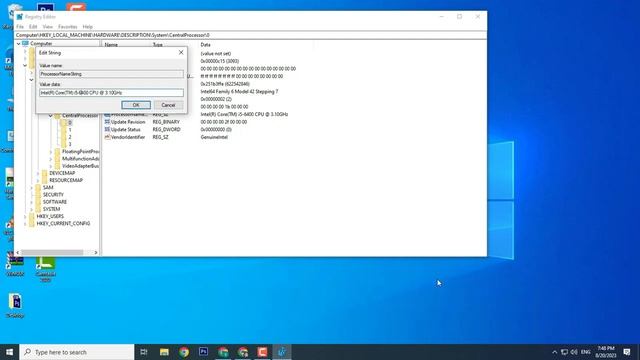Cancel the Edit String dialog
The width and height of the screenshot is (640, 360).
pos(168,105)
